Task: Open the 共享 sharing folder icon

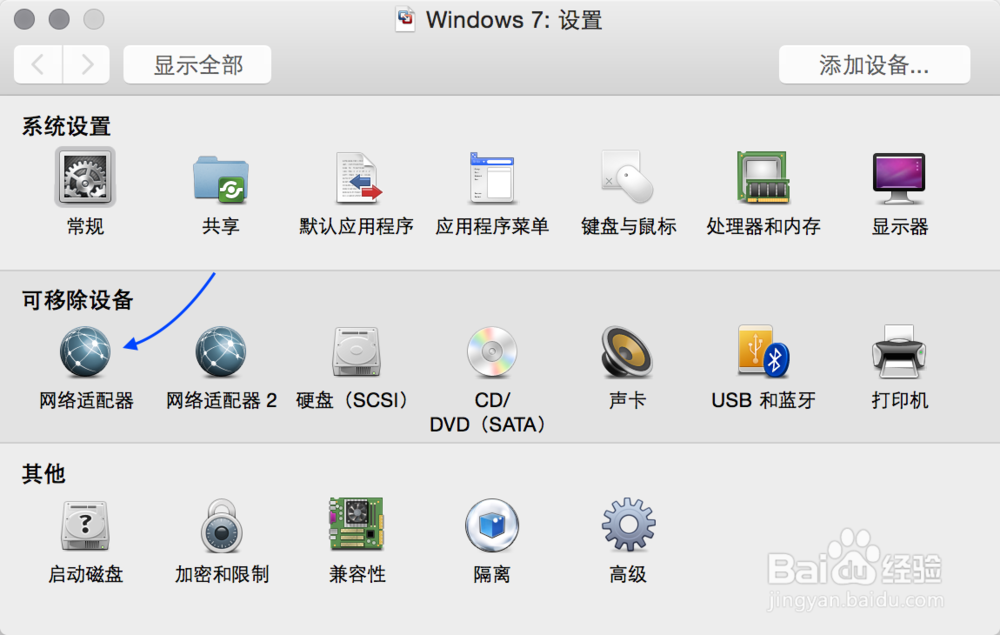Action: point(221,179)
